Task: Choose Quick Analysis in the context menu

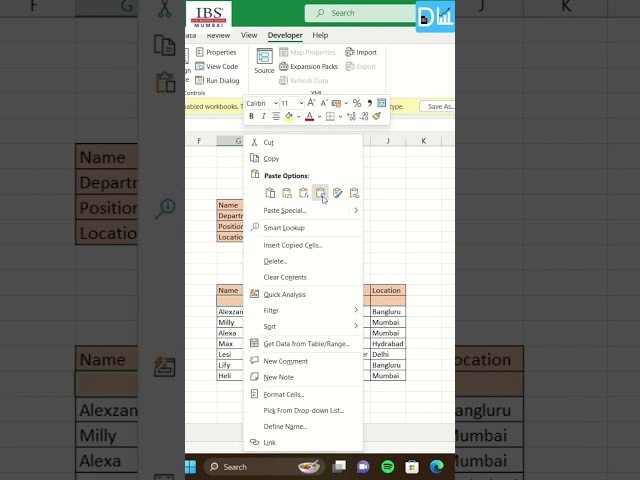Action: pos(303,294)
